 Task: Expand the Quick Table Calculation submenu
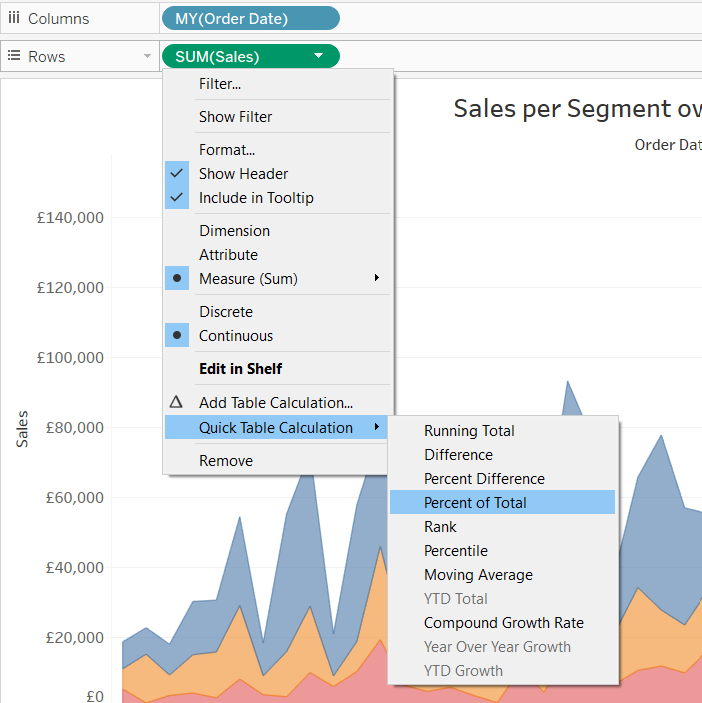coord(276,428)
